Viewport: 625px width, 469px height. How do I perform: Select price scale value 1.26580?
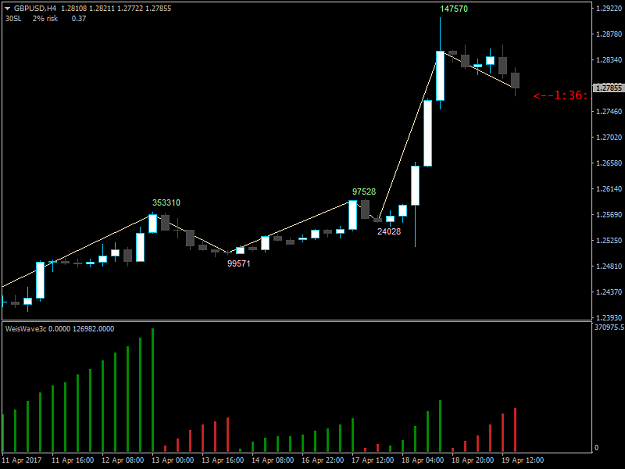pyautogui.click(x=609, y=163)
